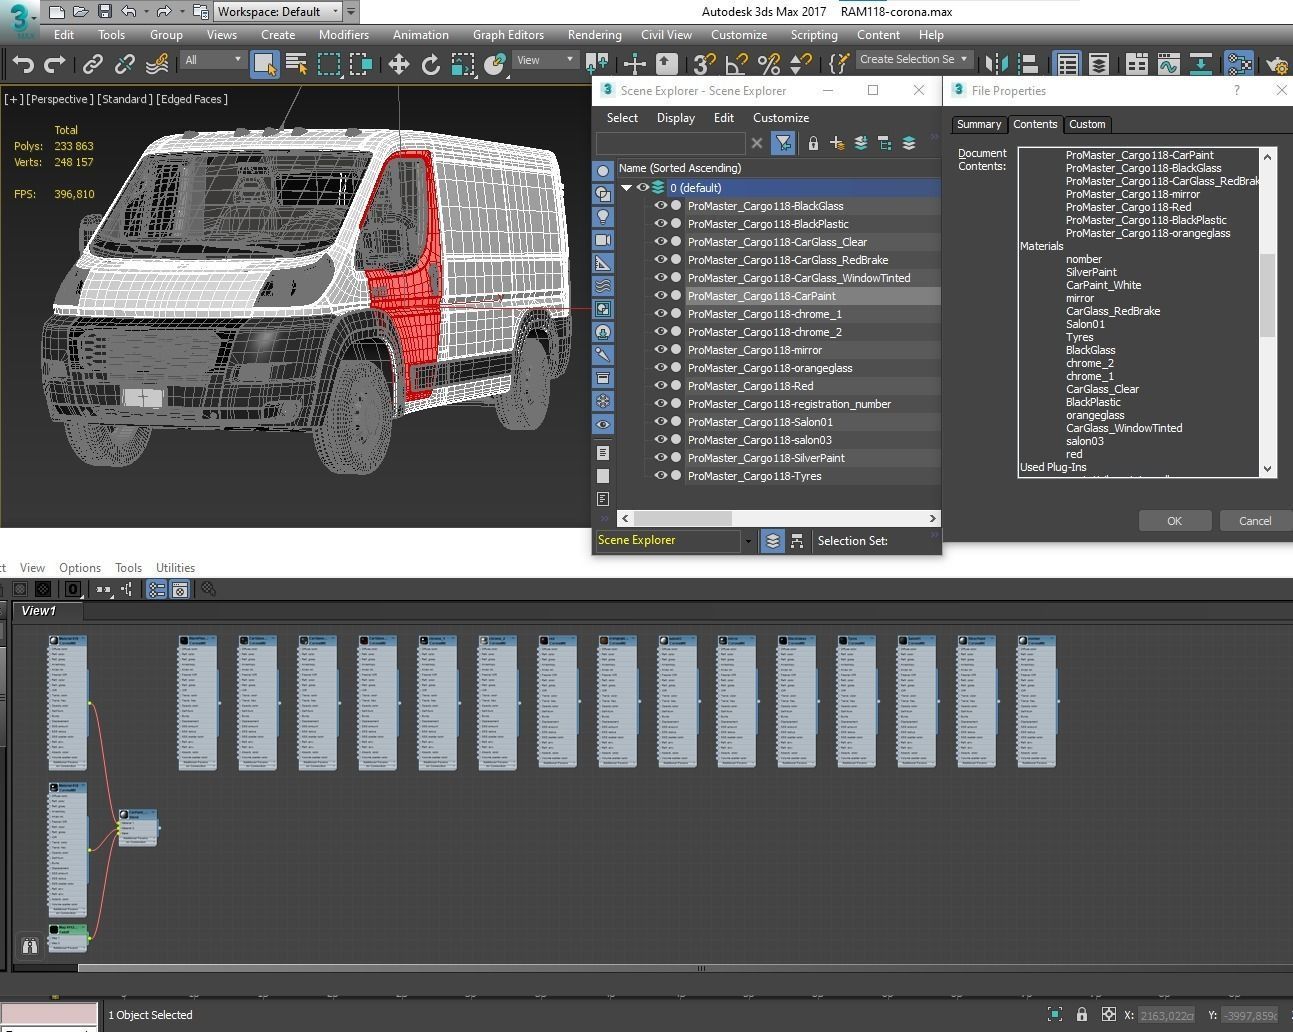The height and width of the screenshot is (1032, 1293).
Task: Activate the Select and Rotate tool
Action: 430,64
